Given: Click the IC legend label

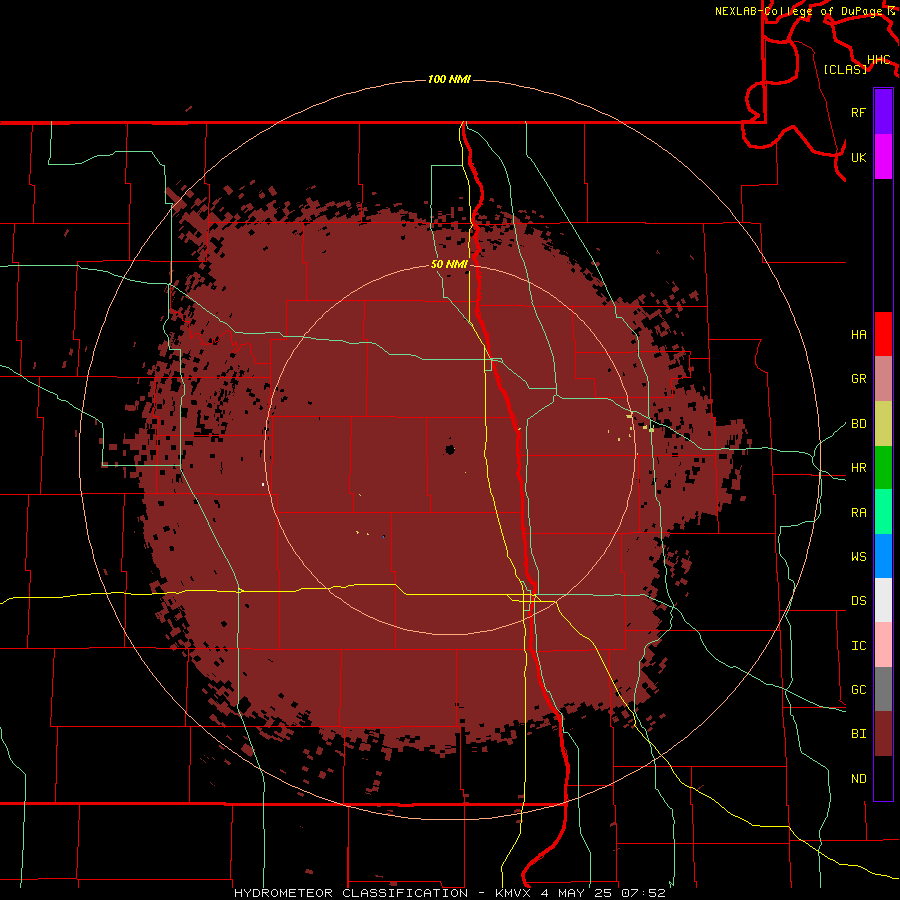Looking at the screenshot, I should 858,646.
